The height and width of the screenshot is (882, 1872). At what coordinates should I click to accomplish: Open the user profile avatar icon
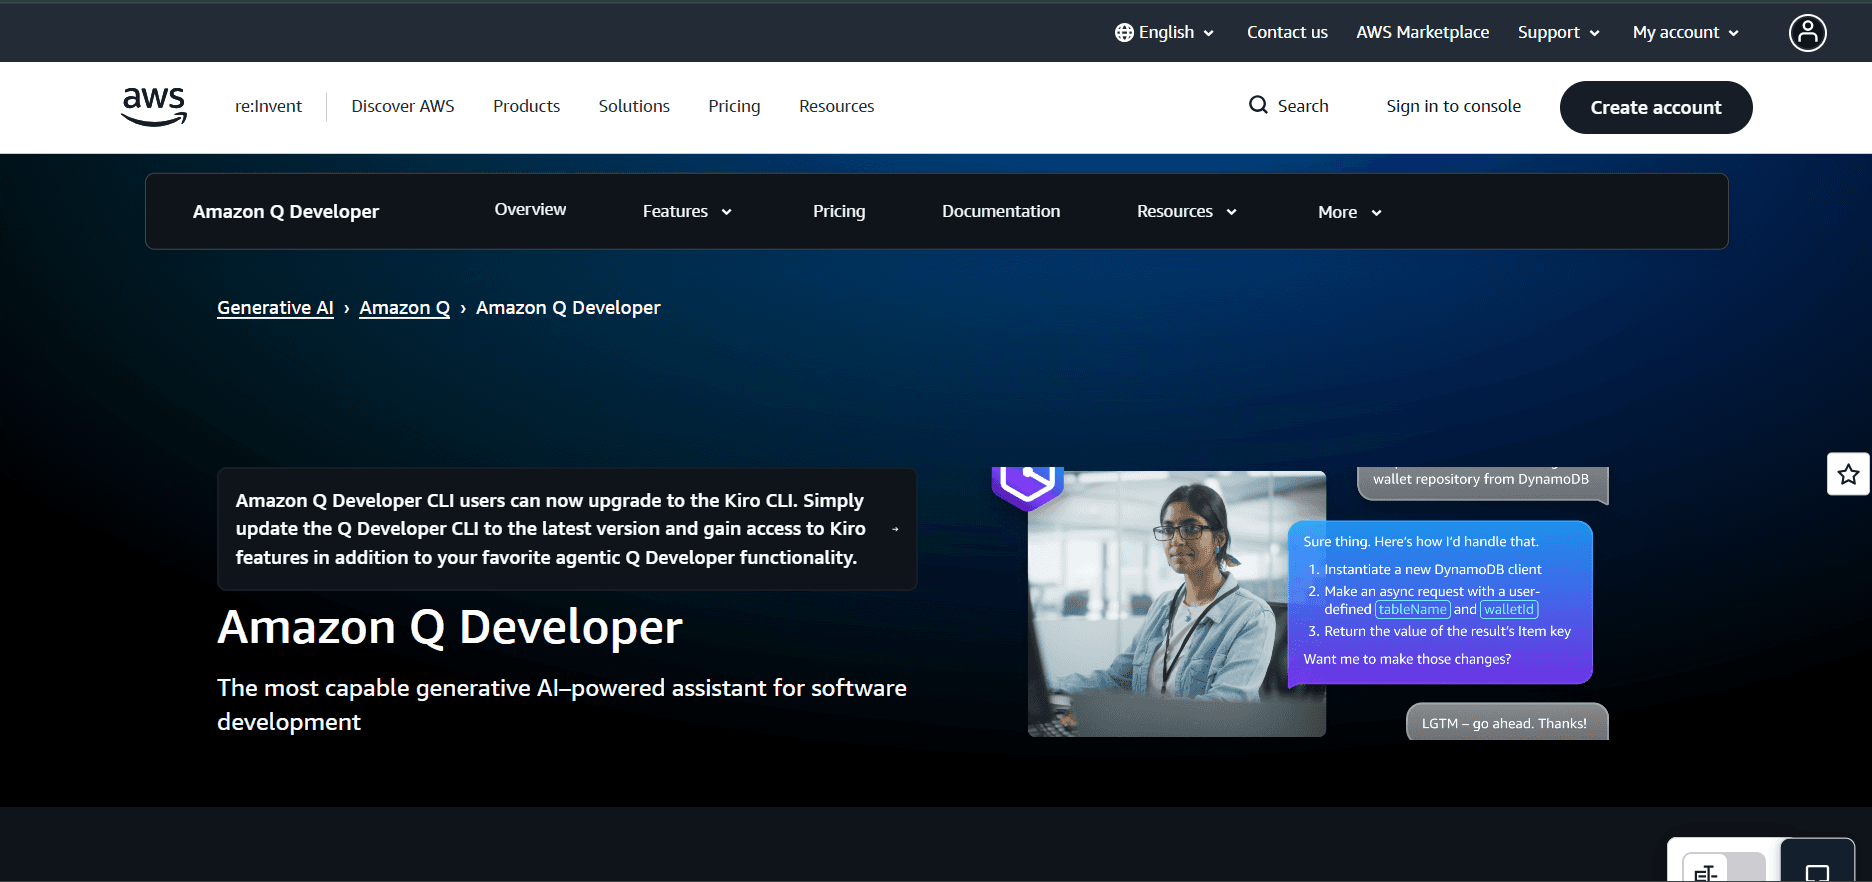tap(1807, 33)
